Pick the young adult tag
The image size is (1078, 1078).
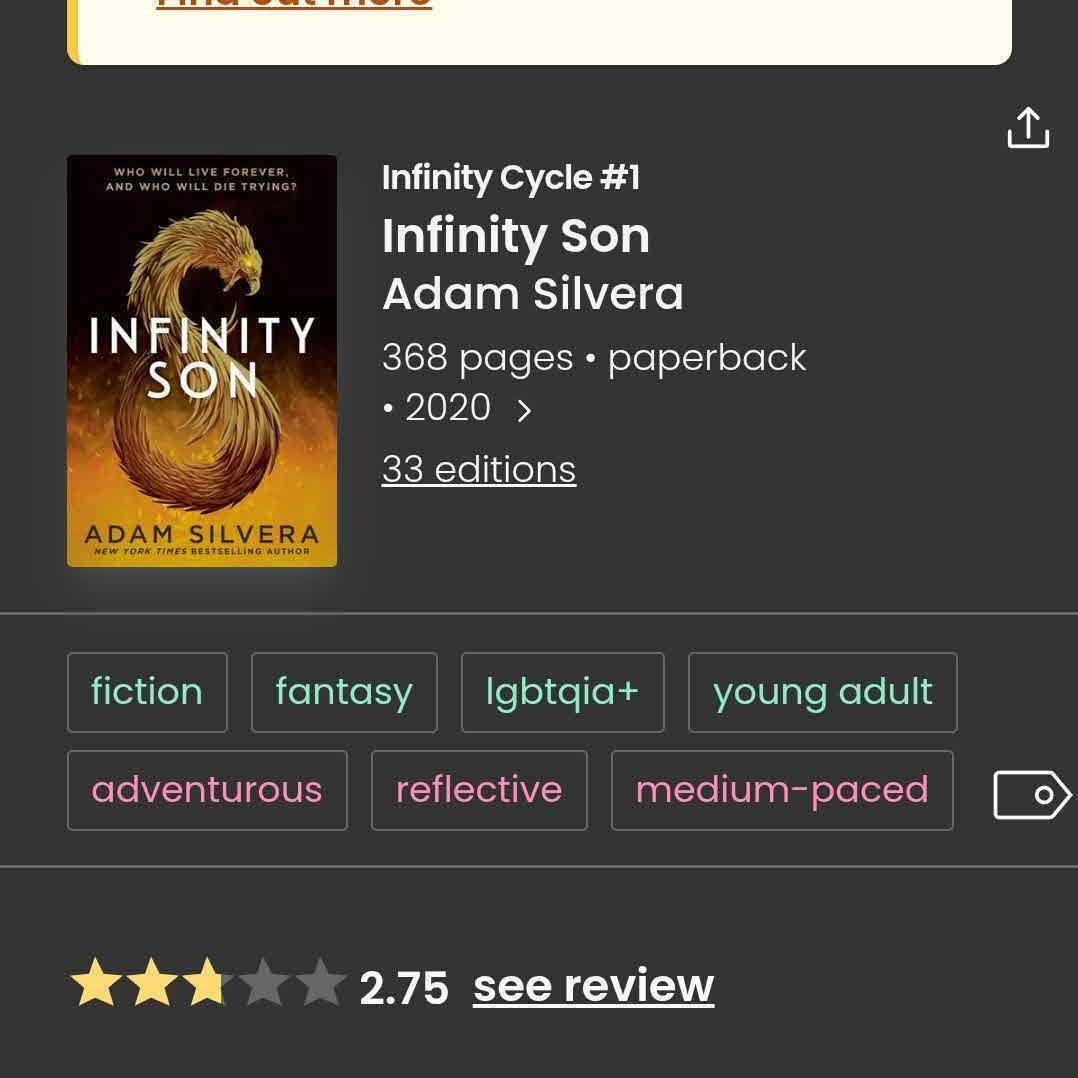(822, 692)
